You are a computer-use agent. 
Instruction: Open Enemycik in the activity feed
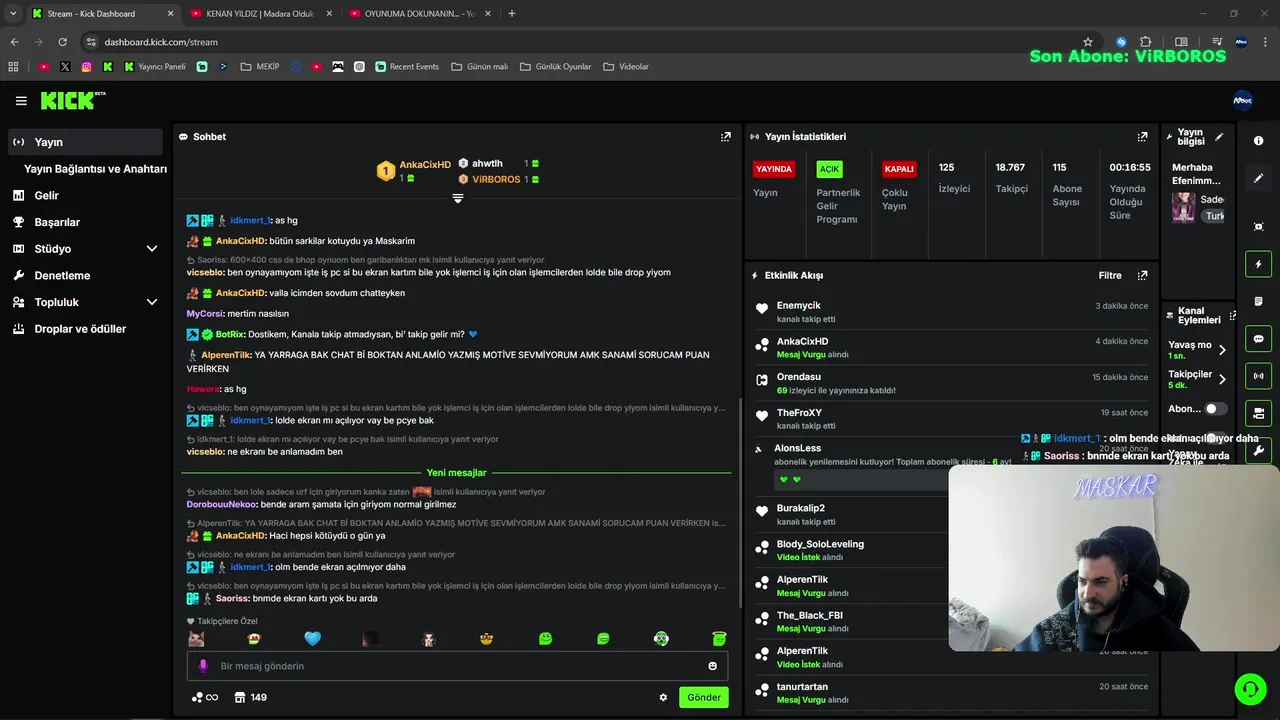click(798, 306)
